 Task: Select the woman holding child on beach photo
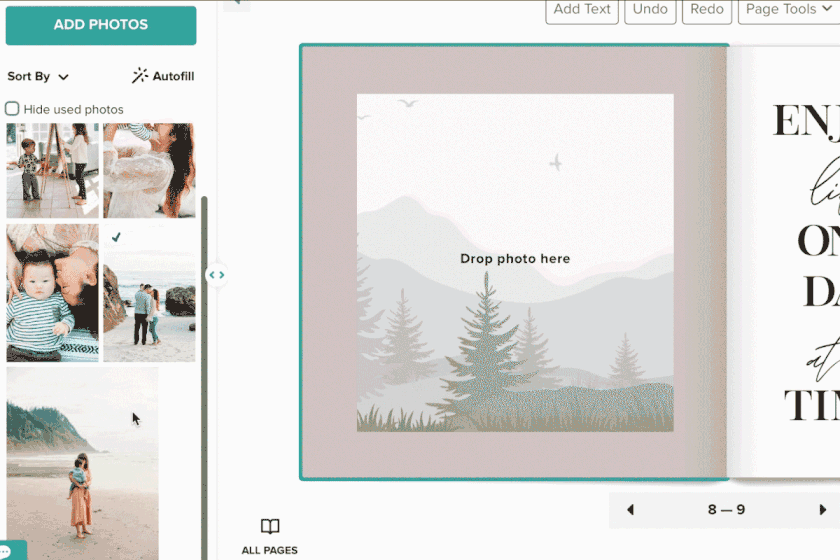(82, 464)
